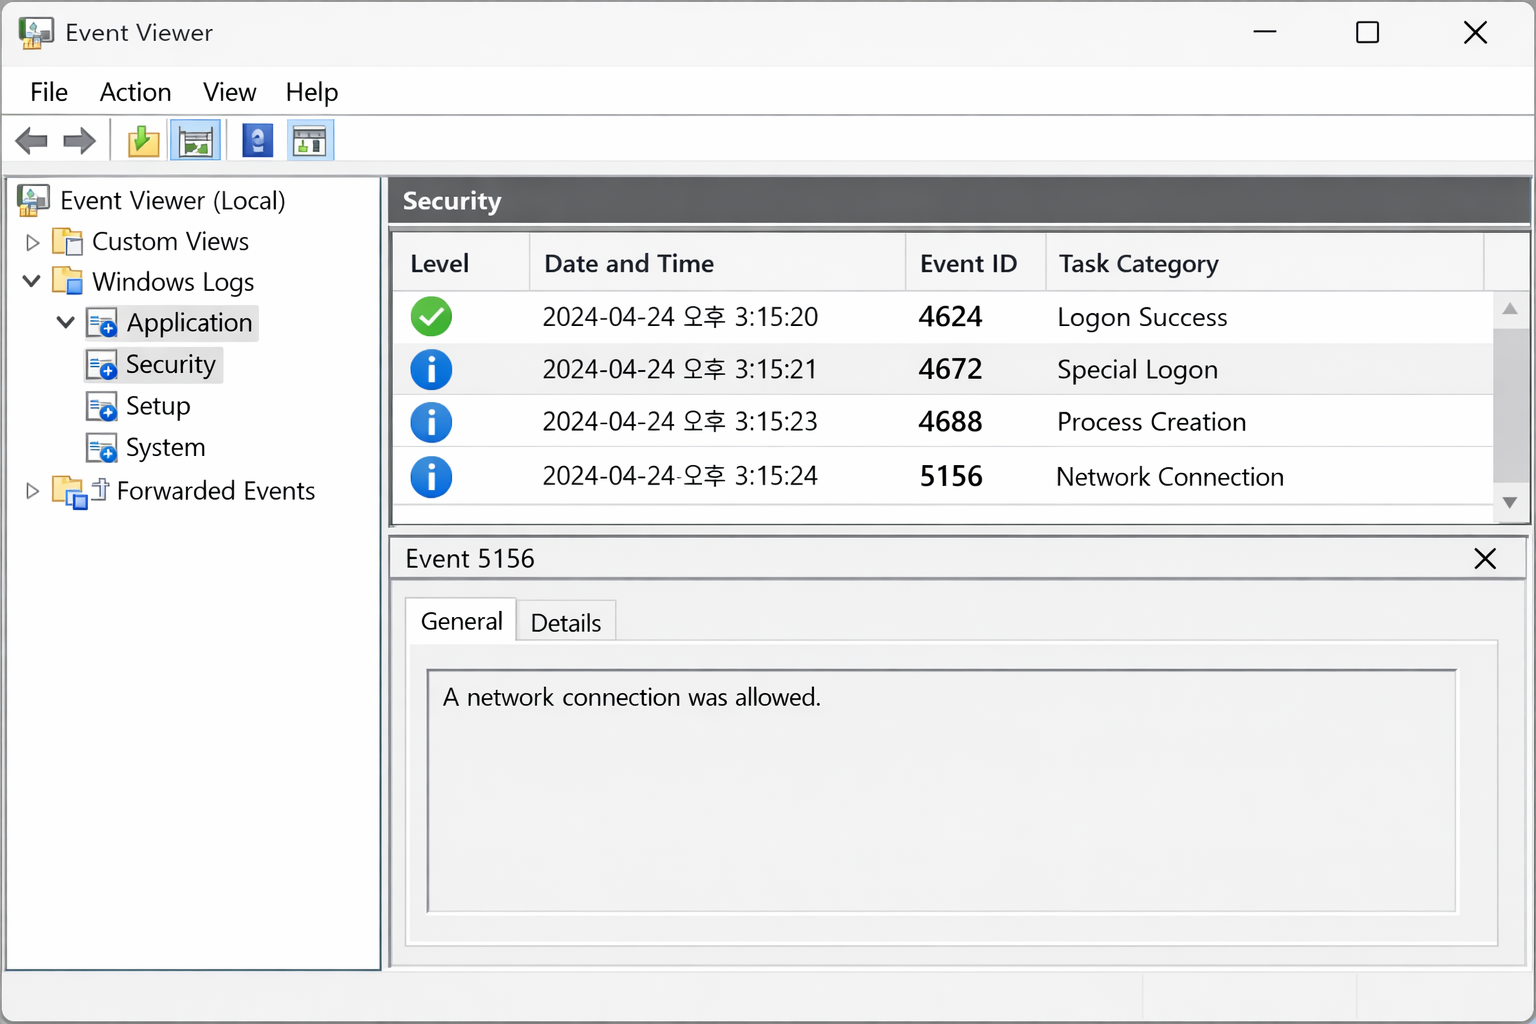Image resolution: width=1536 pixels, height=1024 pixels.
Task: Open the Action menu
Action: pos(135,92)
